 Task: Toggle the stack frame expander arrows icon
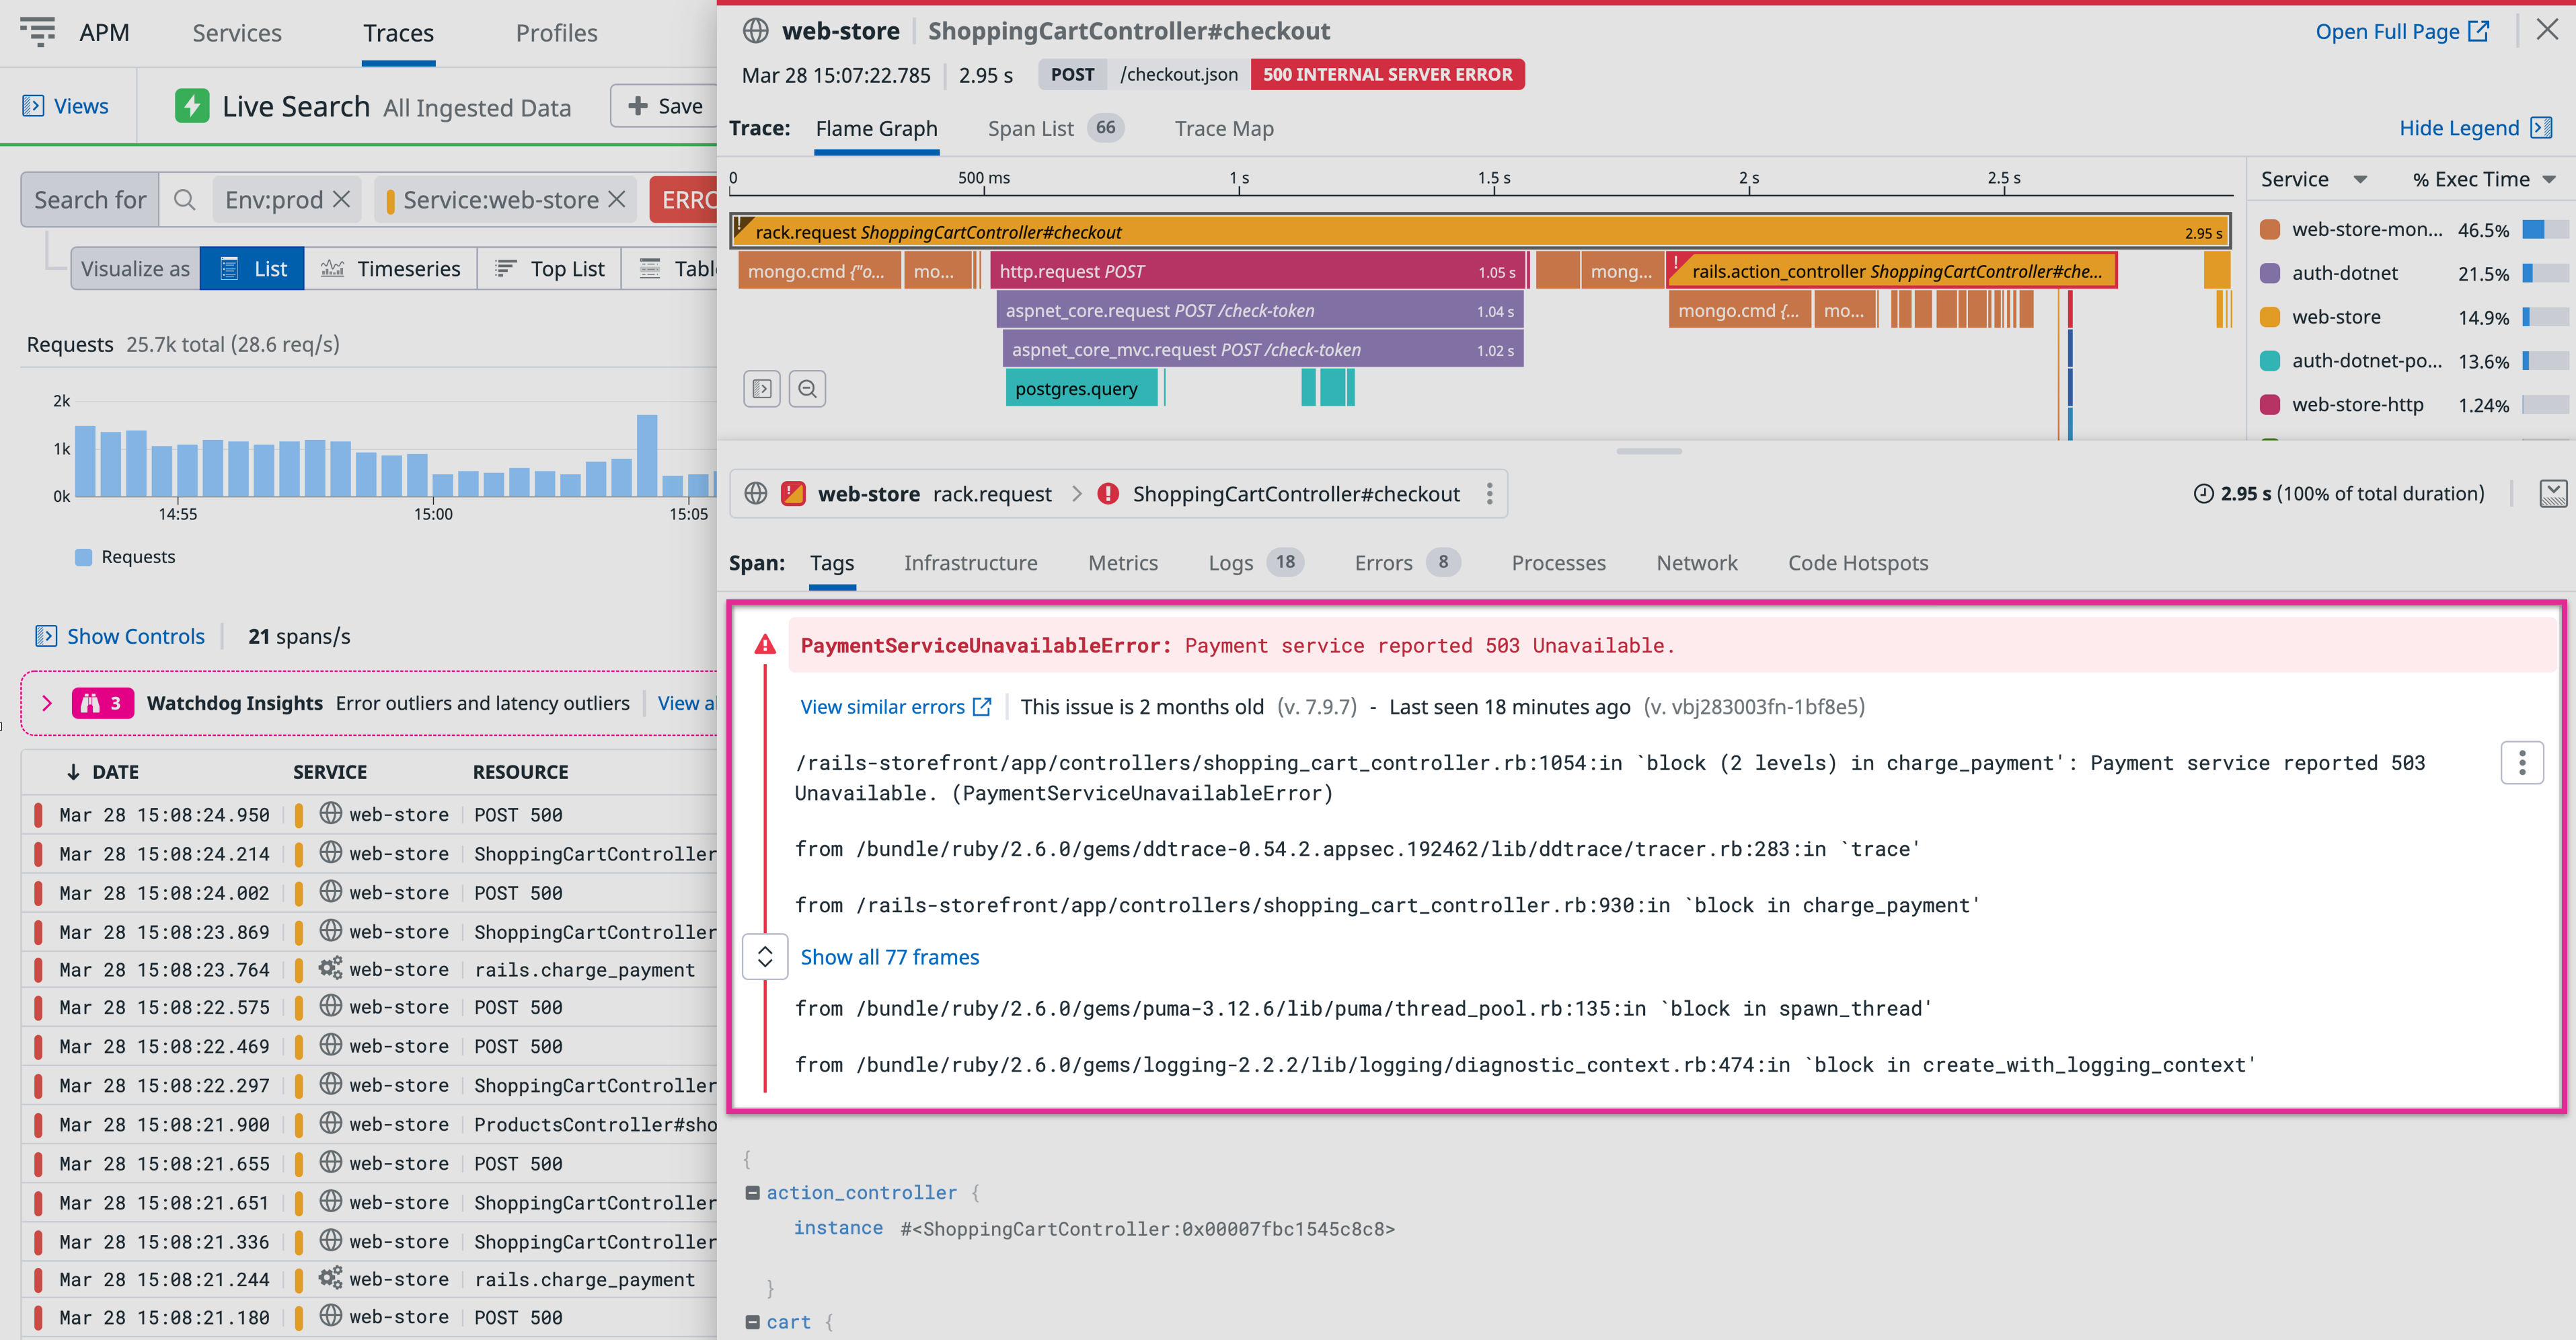[x=764, y=957]
